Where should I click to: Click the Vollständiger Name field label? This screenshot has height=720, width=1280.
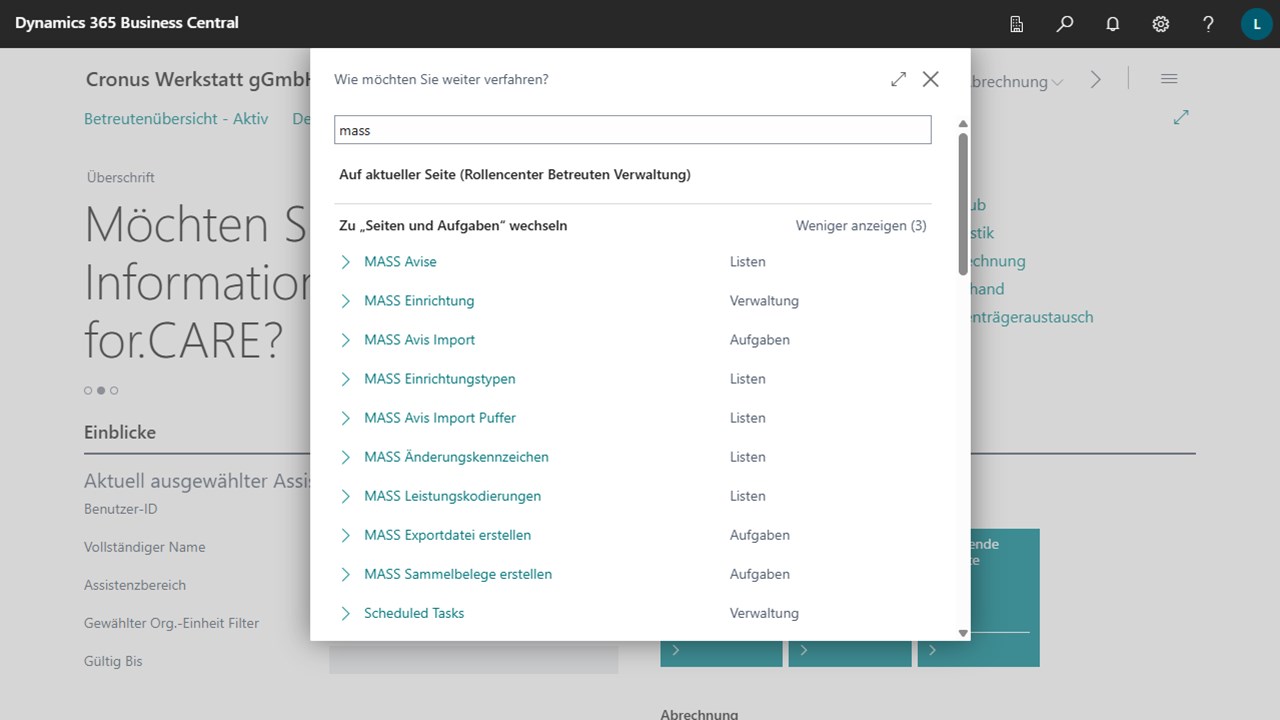pyautogui.click(x=145, y=547)
